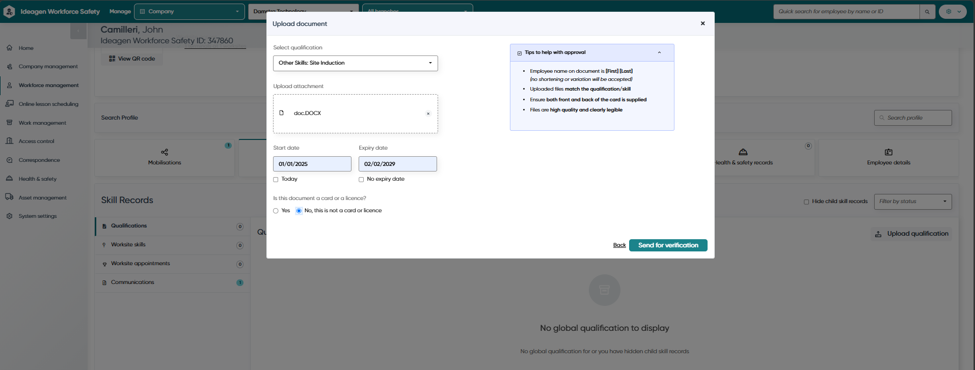Viewport: 975px width, 370px height.
Task: Click 'No global qualification to display' text
Action: click(x=604, y=328)
